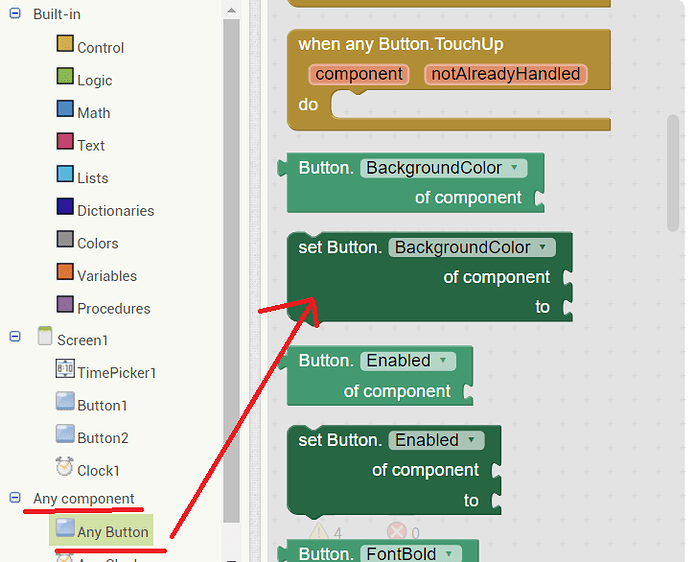Click the notAlreadyHandled parameter
Screen dimensions: 694x562
[505, 74]
